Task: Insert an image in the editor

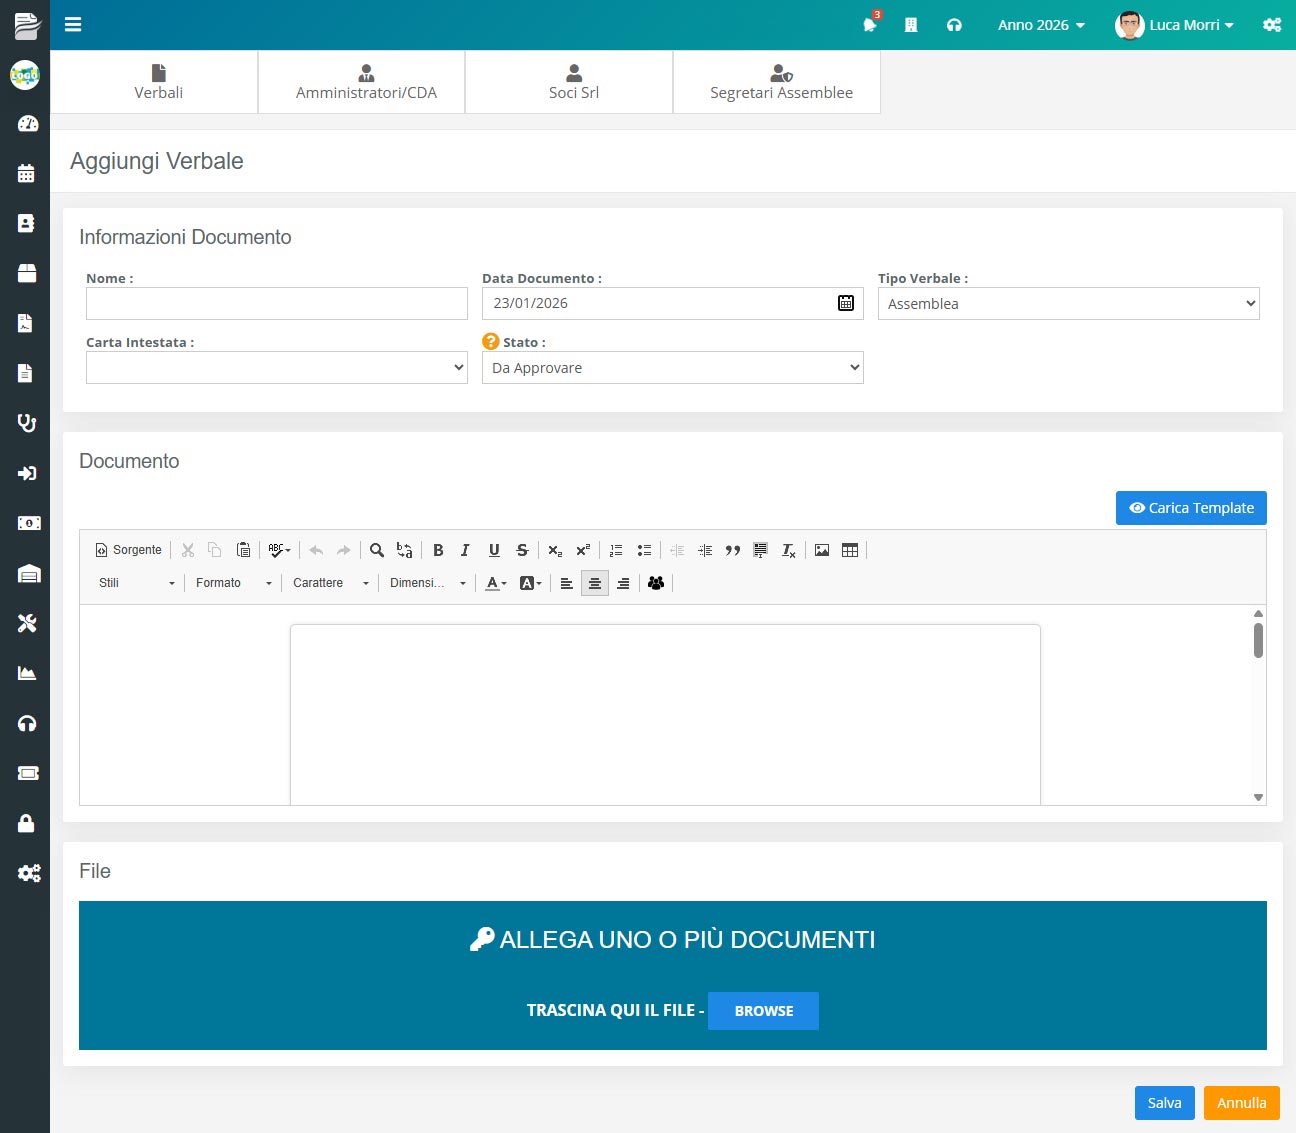Action: (x=822, y=550)
